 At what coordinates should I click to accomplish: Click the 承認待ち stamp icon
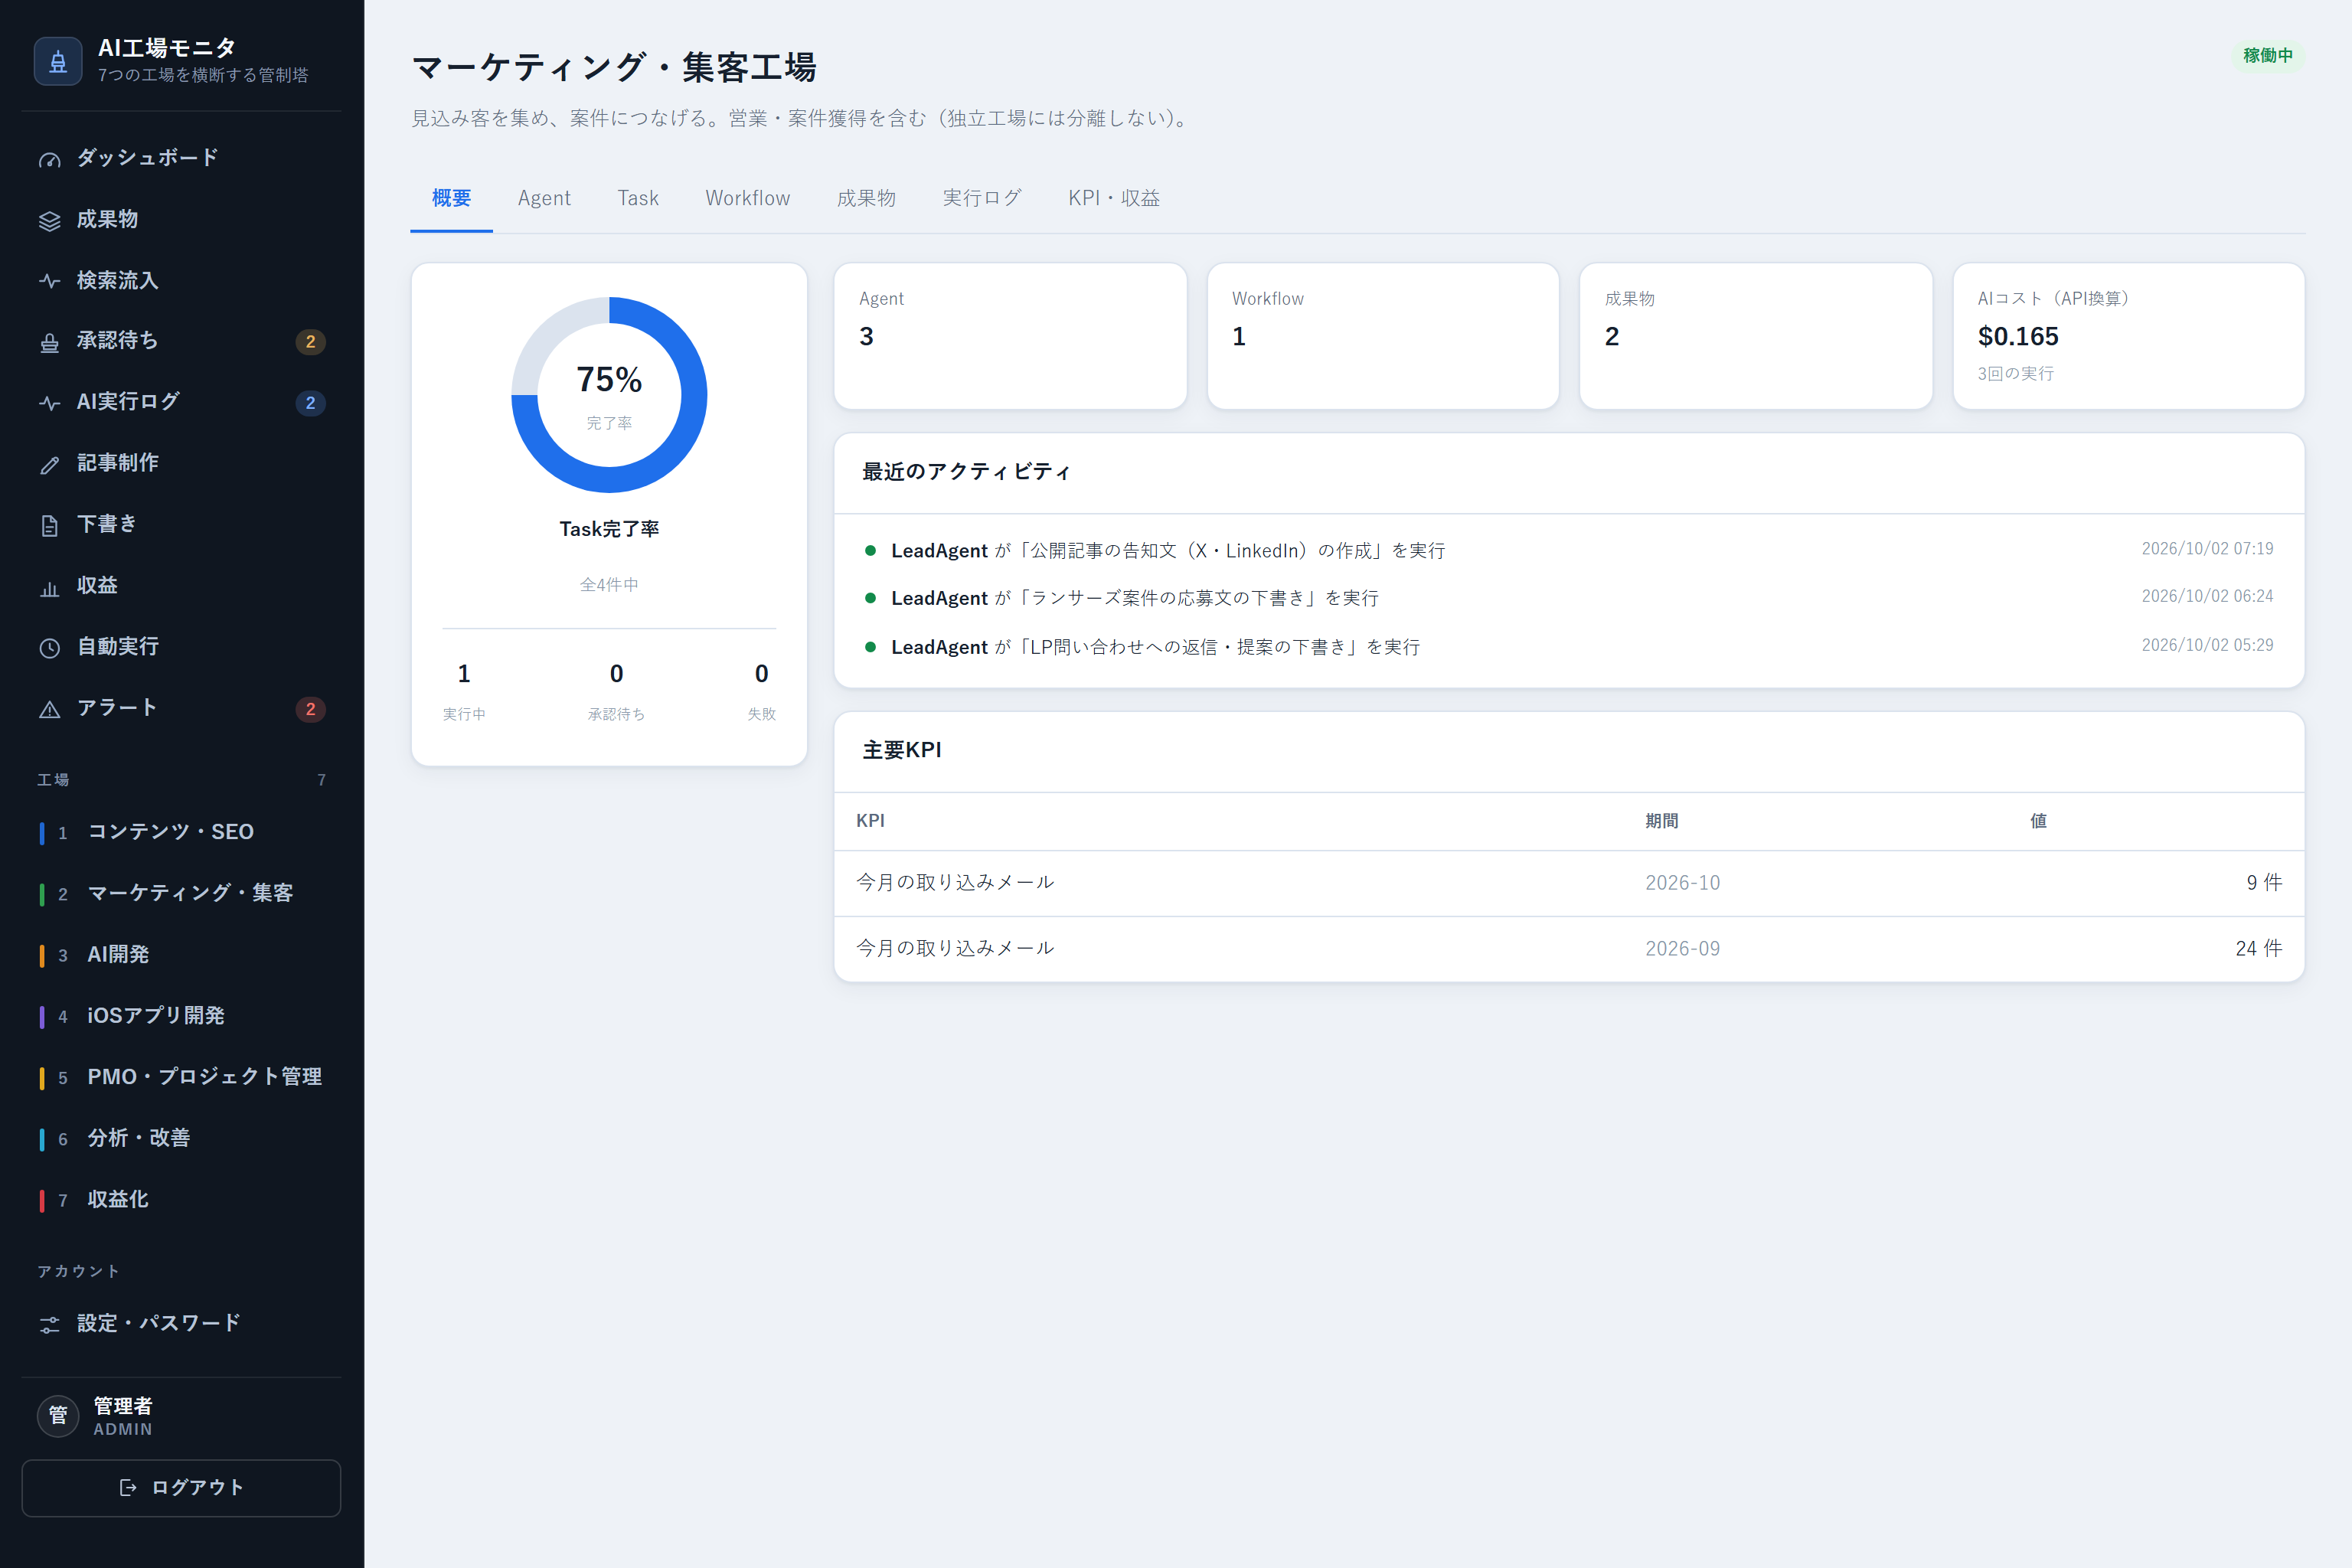pos(49,343)
